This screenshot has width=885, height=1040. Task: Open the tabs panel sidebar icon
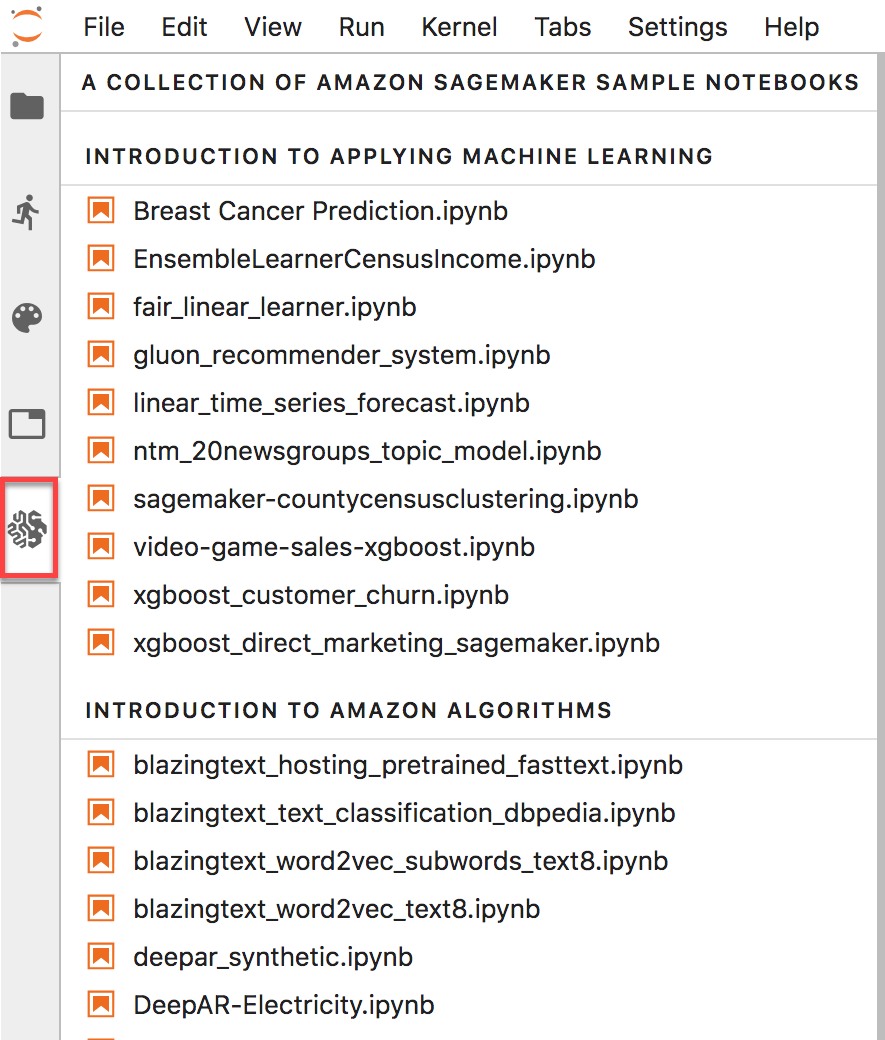point(28,424)
